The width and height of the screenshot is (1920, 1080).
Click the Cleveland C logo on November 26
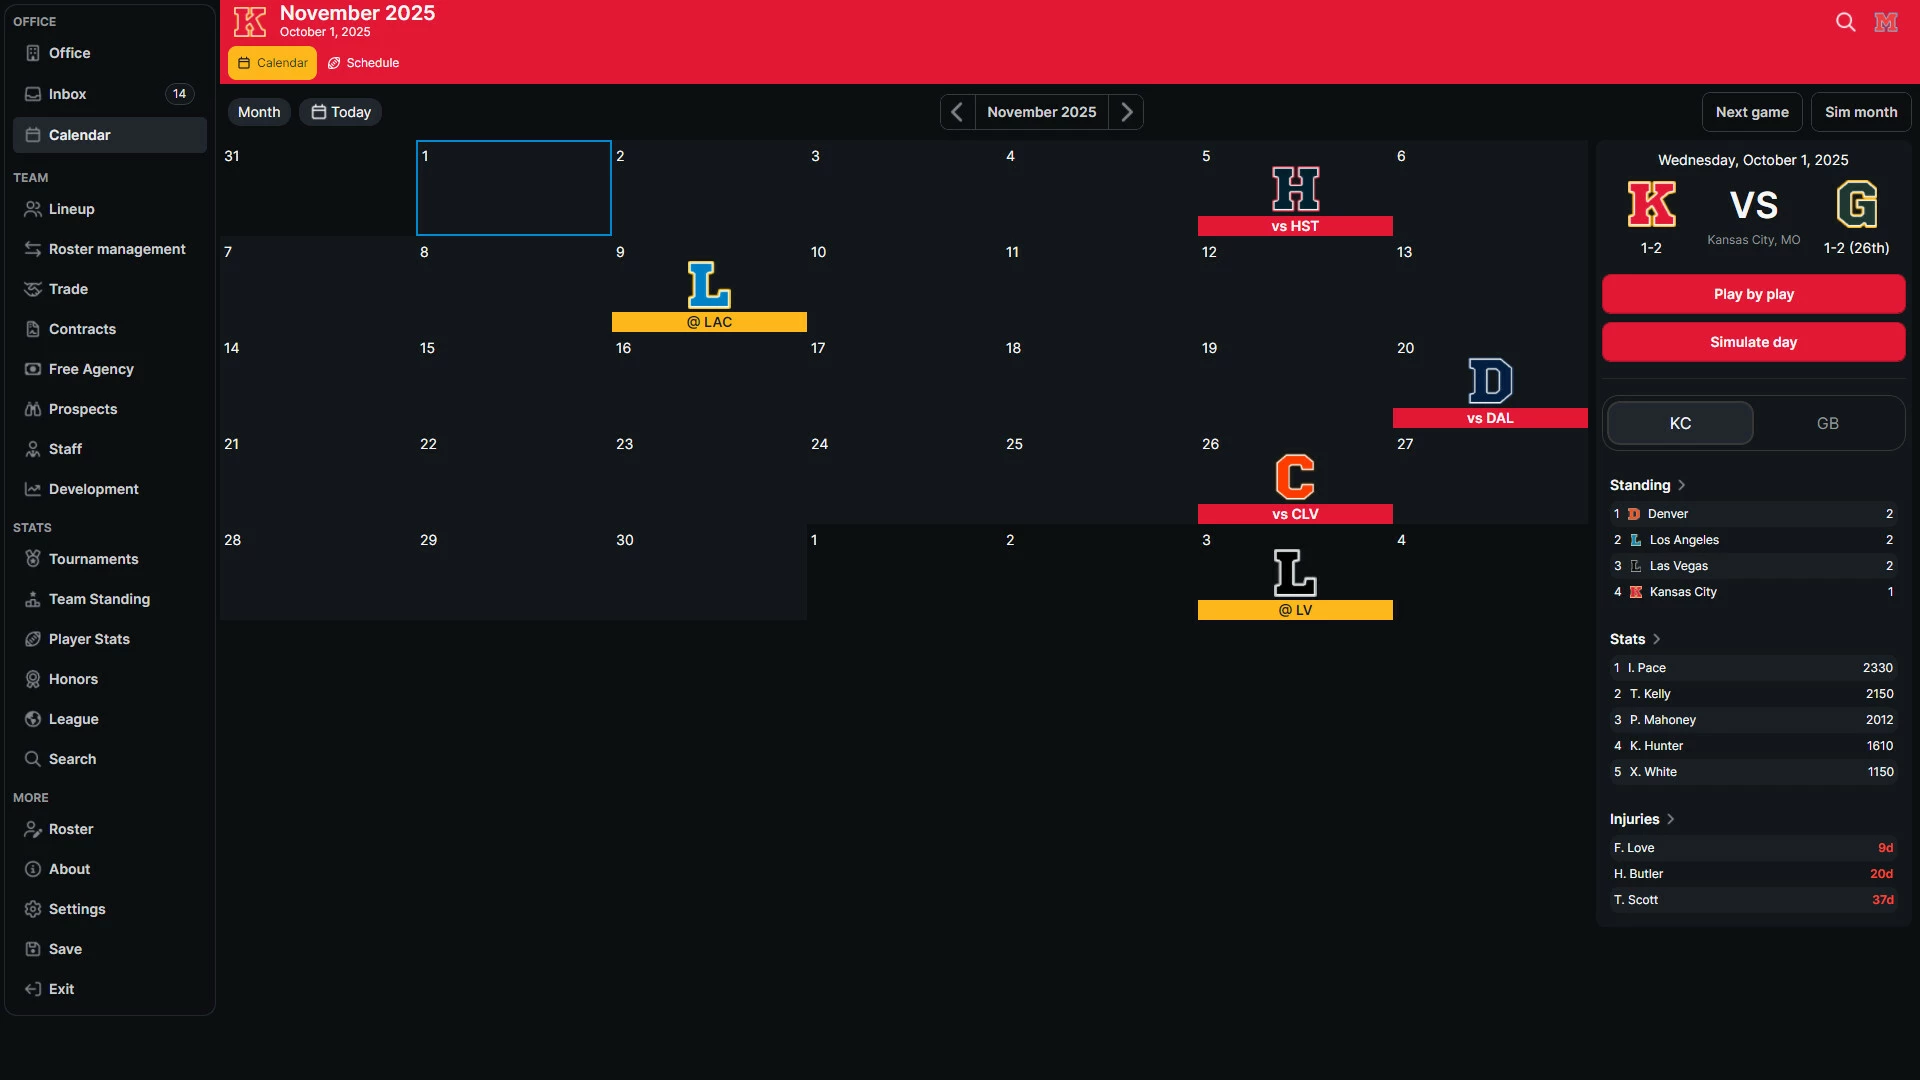point(1295,477)
